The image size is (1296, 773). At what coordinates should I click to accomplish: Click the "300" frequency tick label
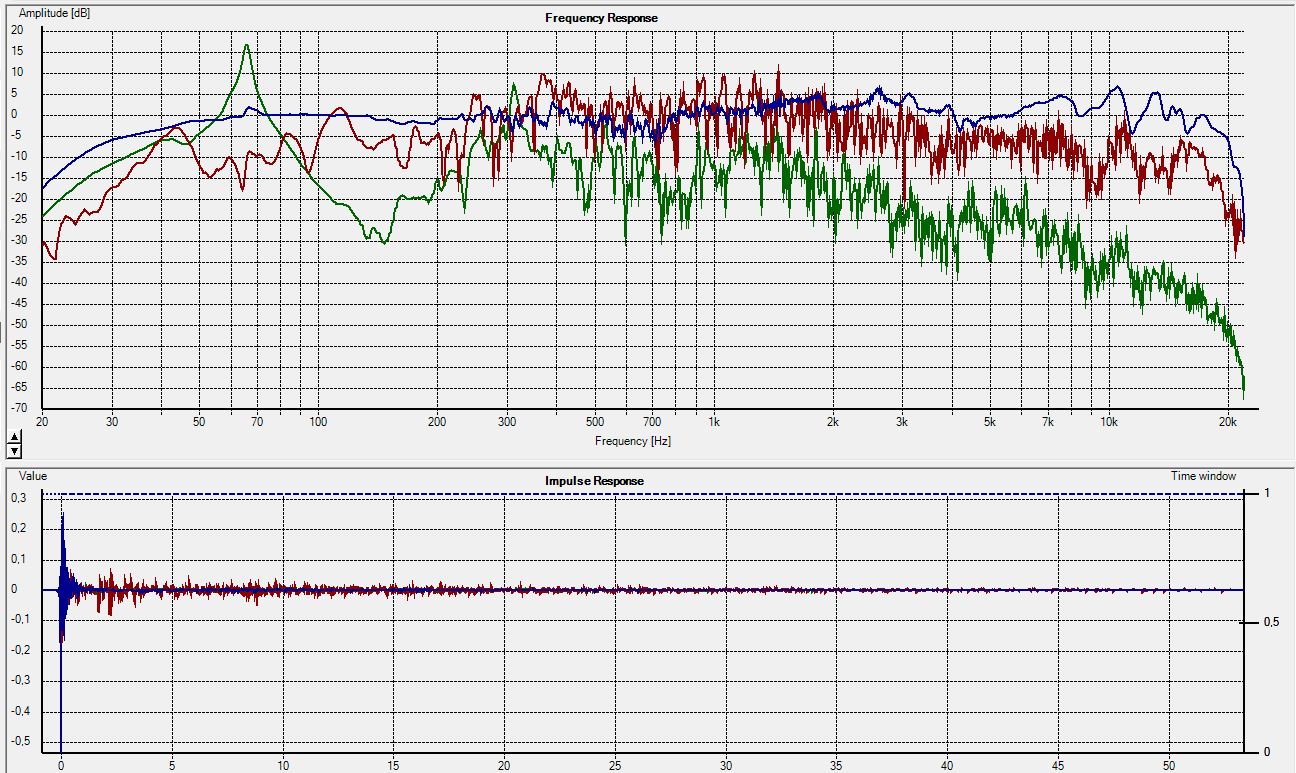coord(506,422)
